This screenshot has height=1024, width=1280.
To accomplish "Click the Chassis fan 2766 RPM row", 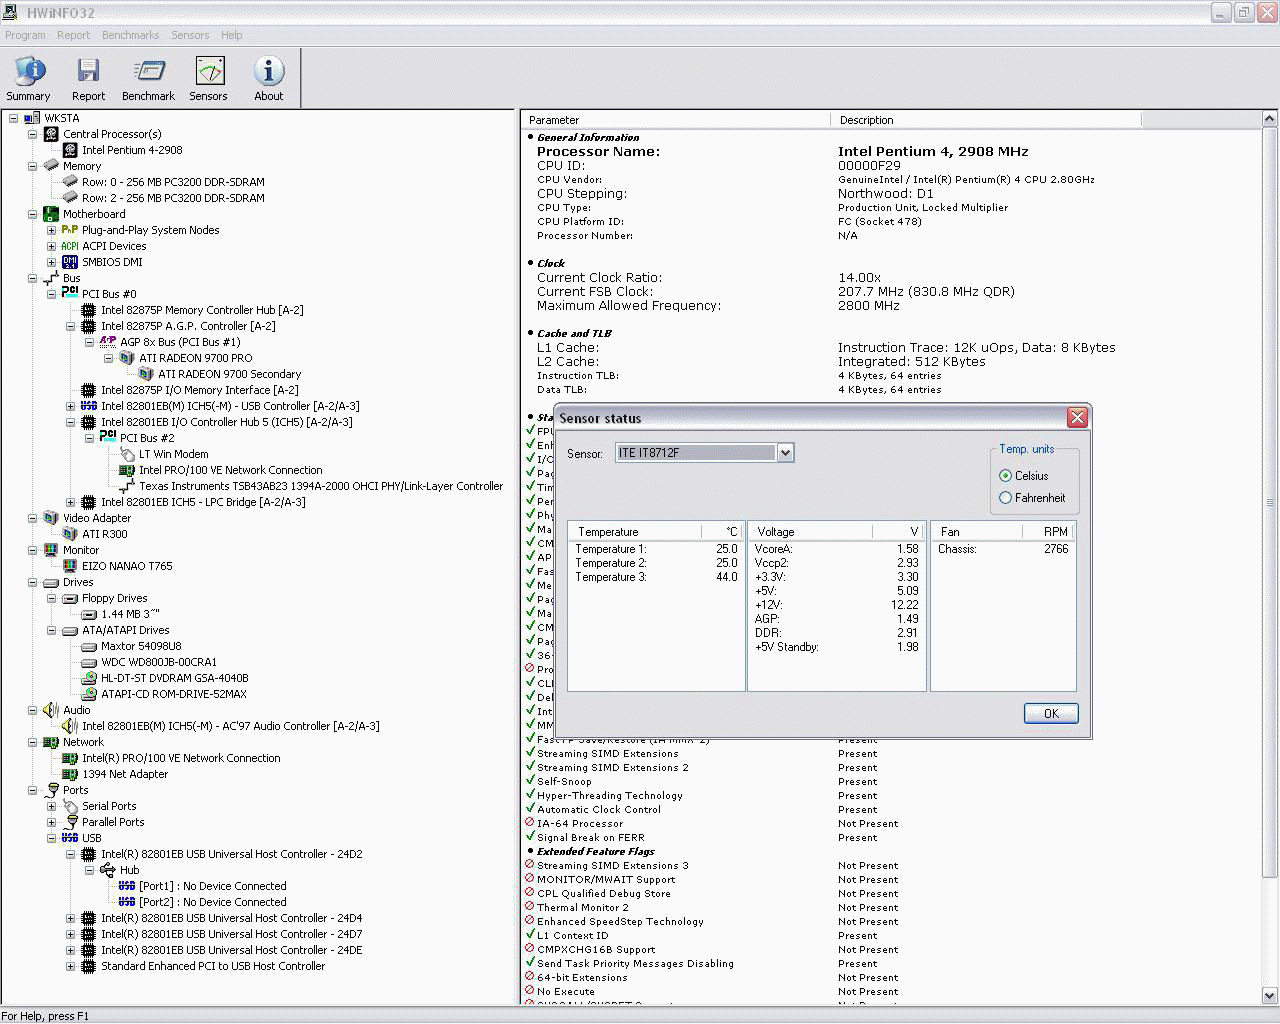I will (x=1003, y=549).
